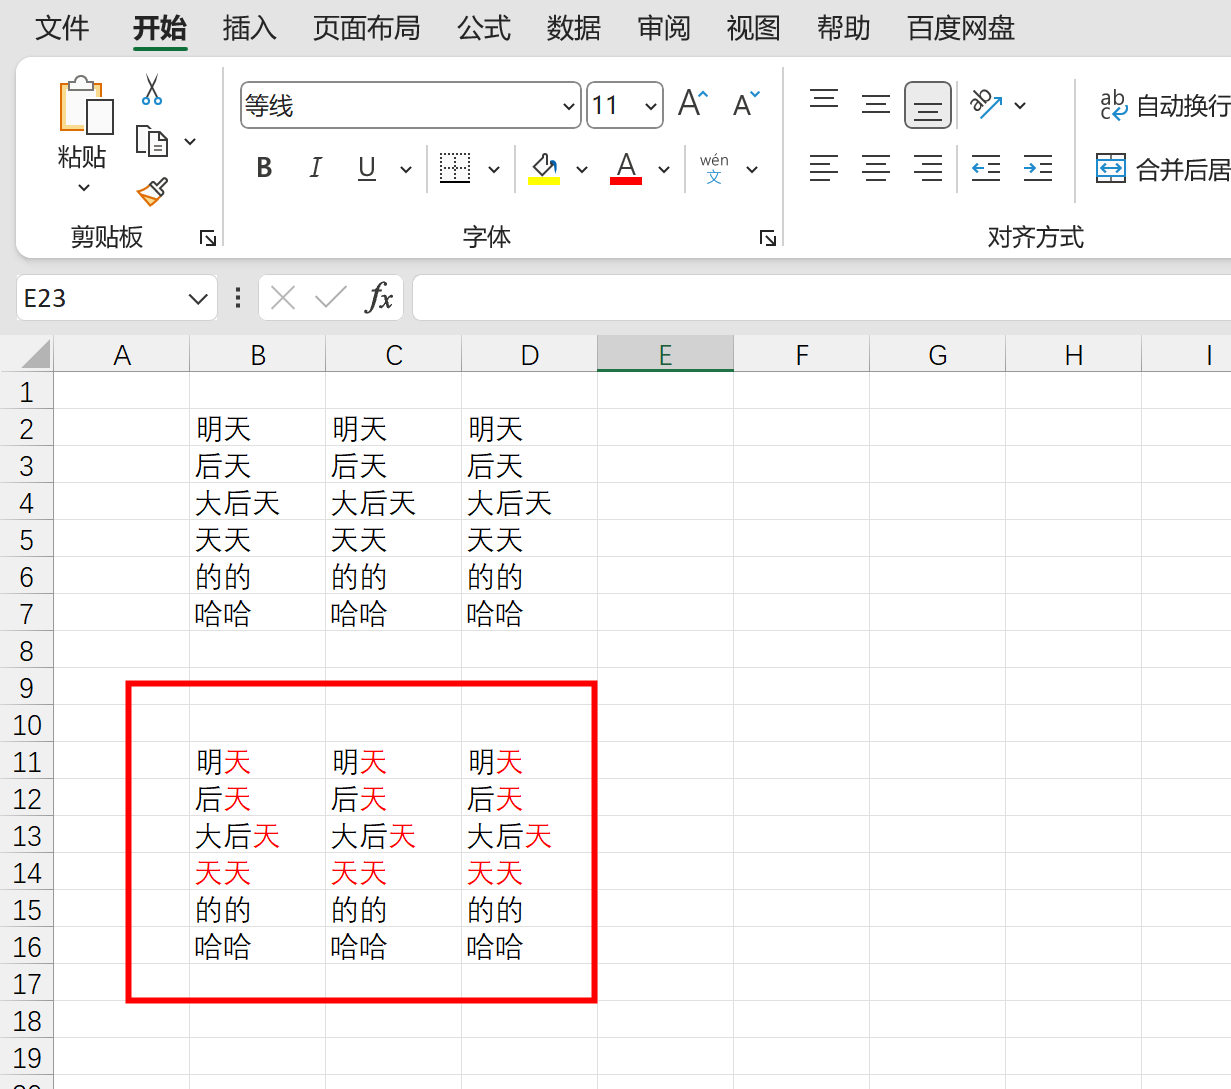Select column E header
Viewport: 1231px width, 1089px height.
(666, 355)
